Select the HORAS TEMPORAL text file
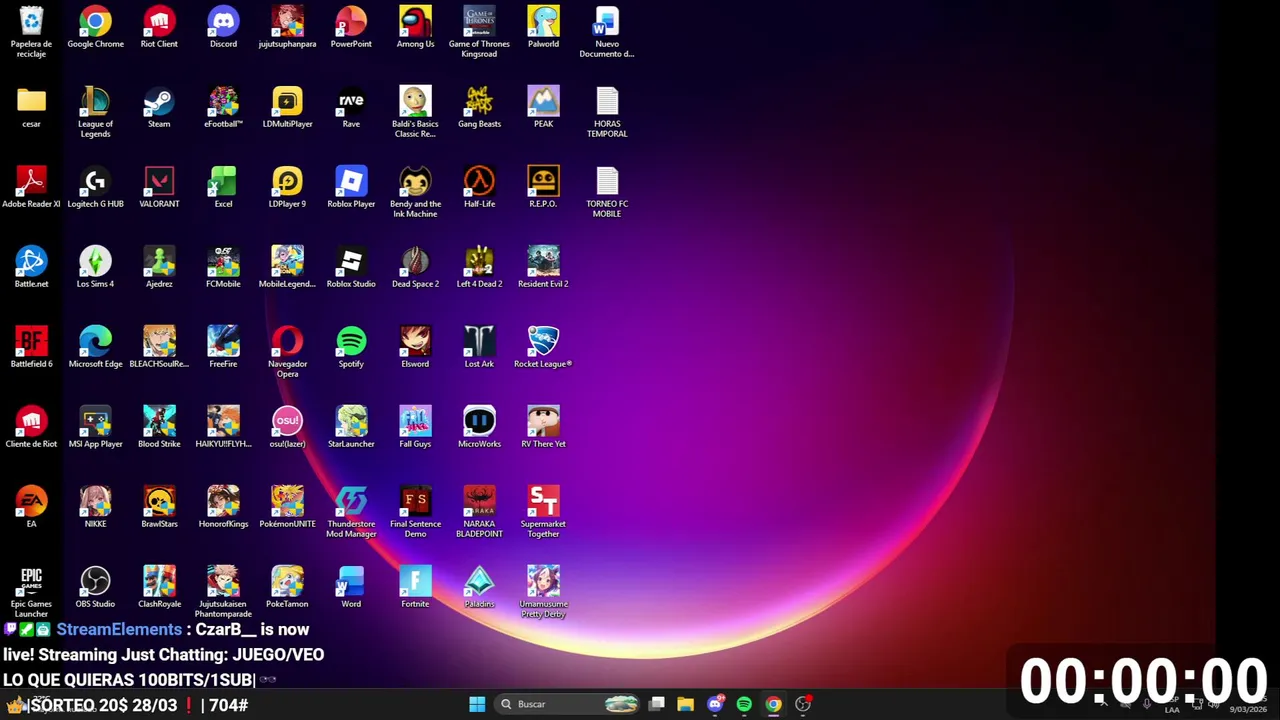The image size is (1280, 720). tap(607, 112)
